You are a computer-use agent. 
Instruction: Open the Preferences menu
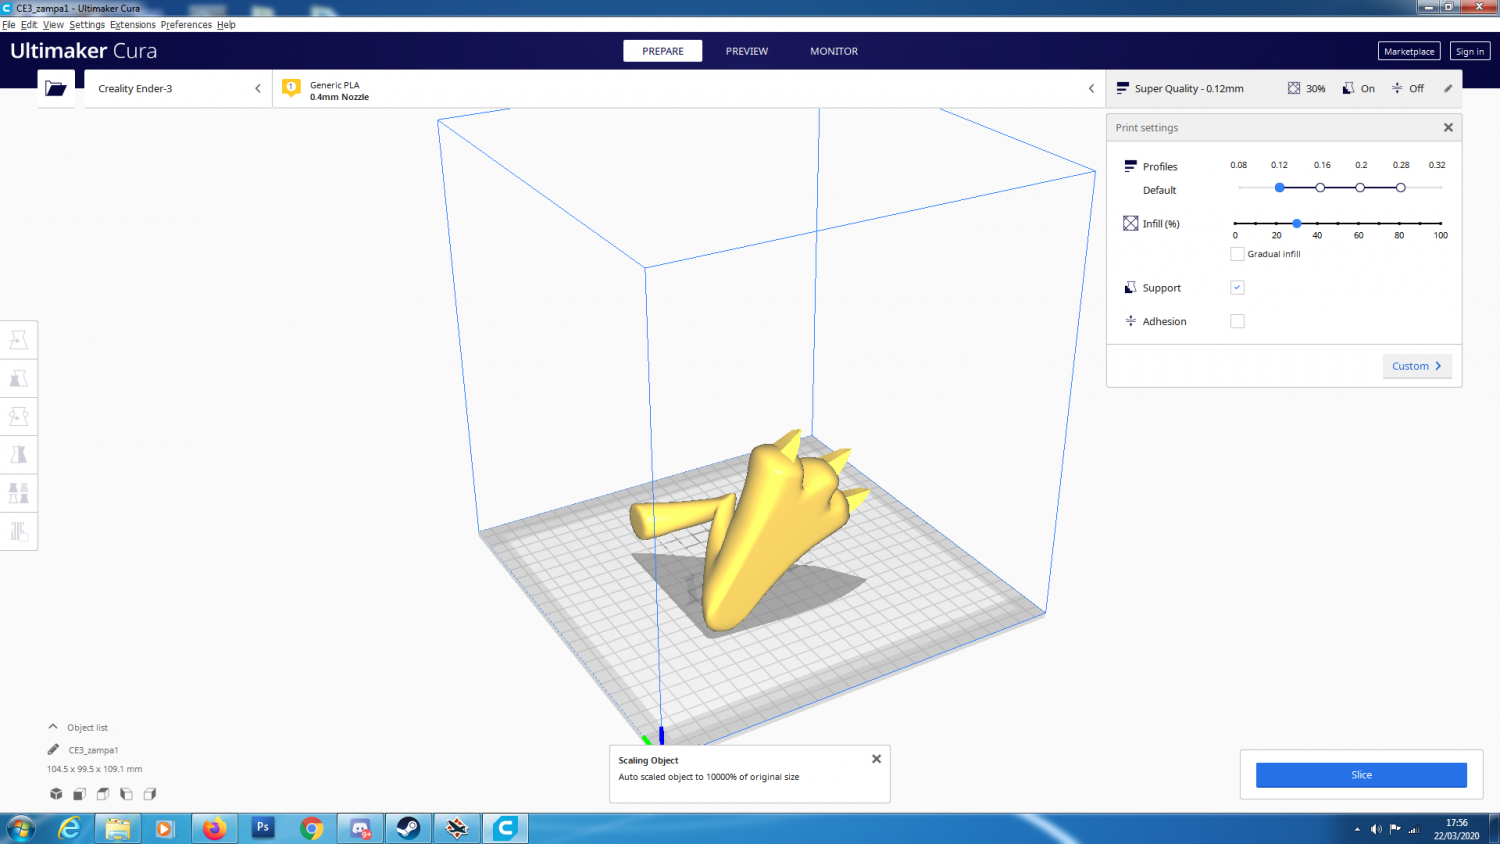(186, 25)
